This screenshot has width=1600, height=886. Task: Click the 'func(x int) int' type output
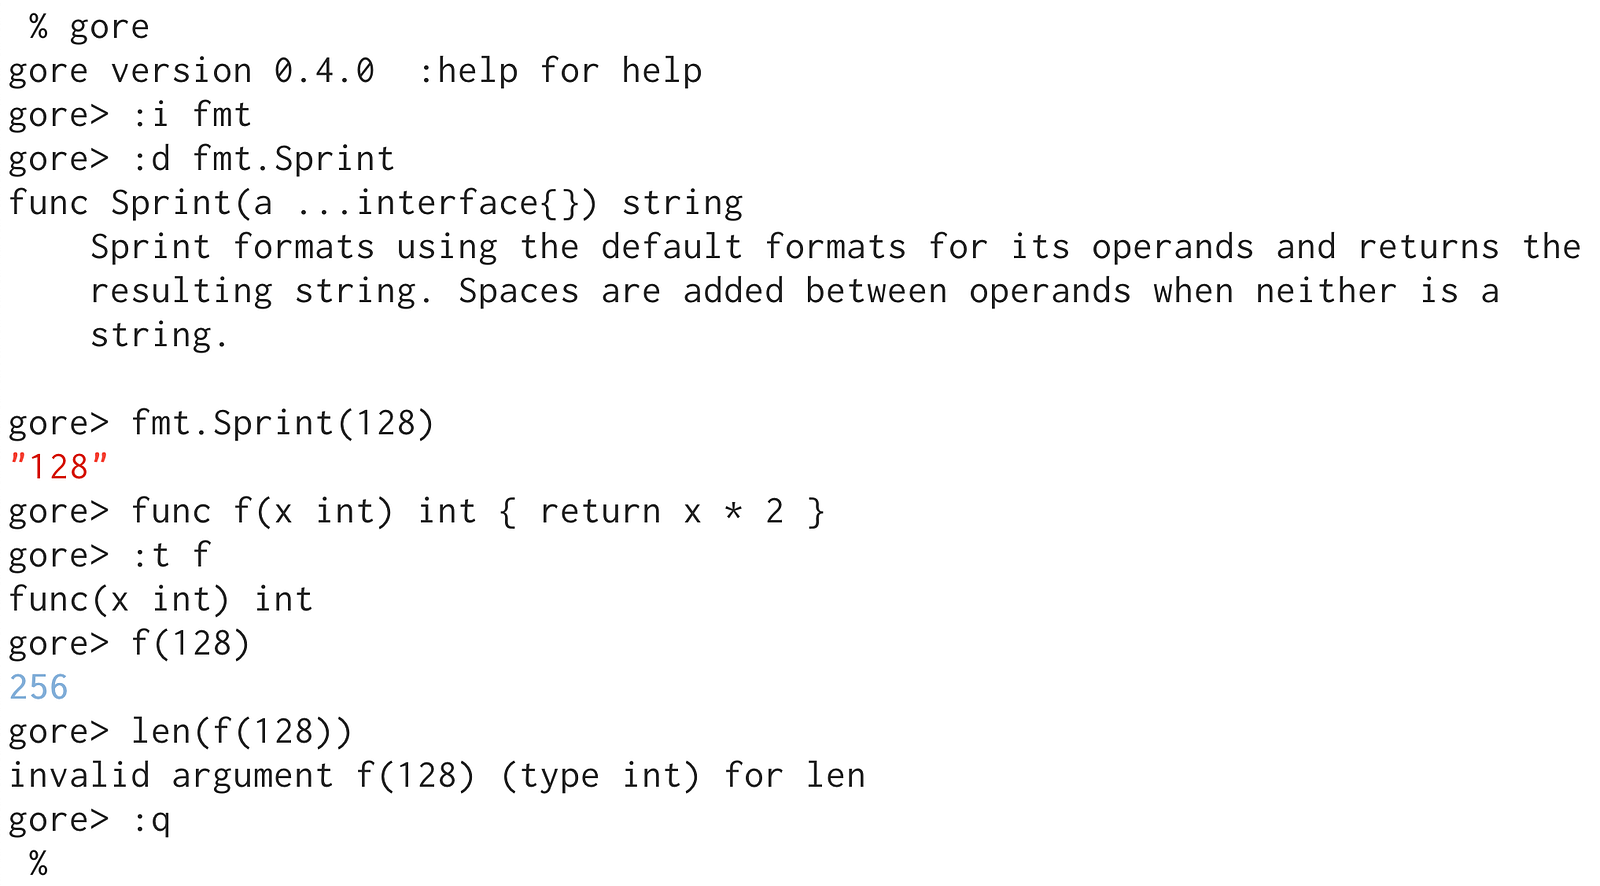pyautogui.click(x=161, y=599)
